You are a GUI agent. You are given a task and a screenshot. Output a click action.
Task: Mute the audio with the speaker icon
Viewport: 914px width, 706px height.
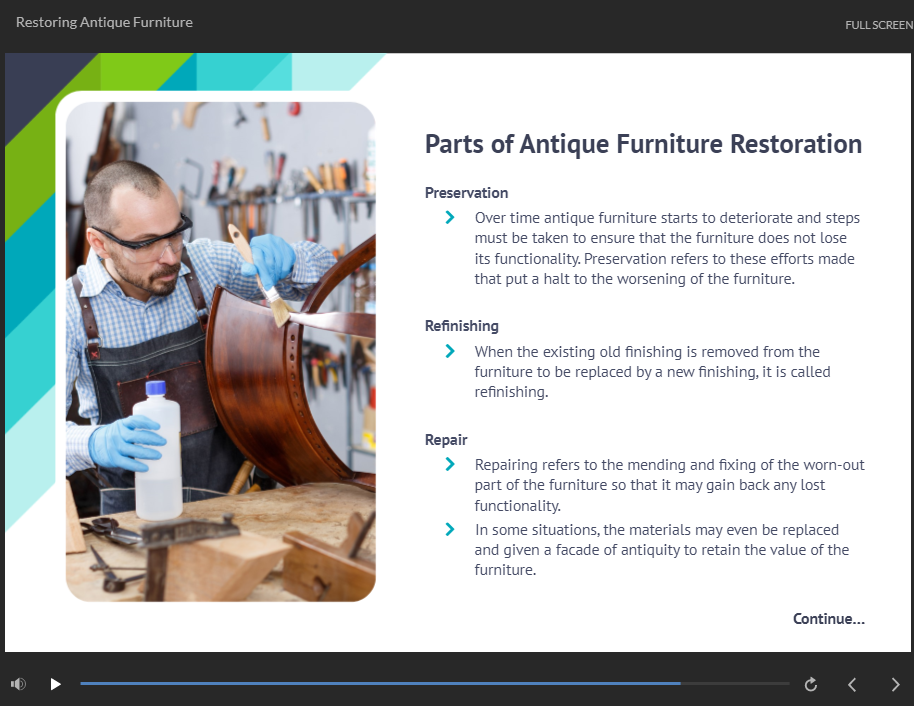(18, 684)
